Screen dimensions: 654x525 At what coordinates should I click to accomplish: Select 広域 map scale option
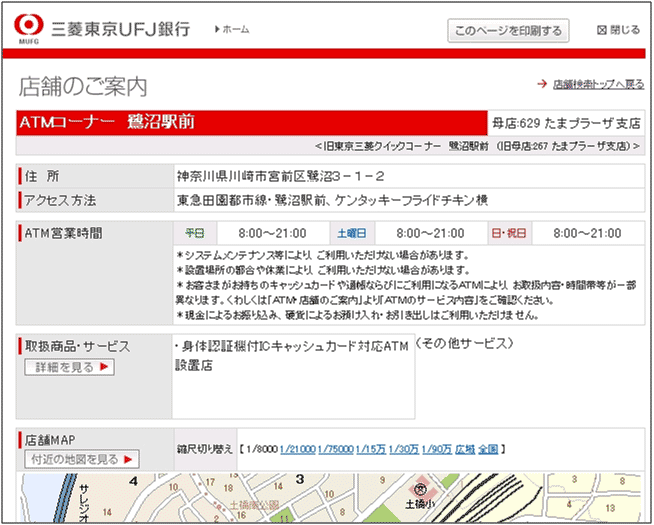(464, 449)
